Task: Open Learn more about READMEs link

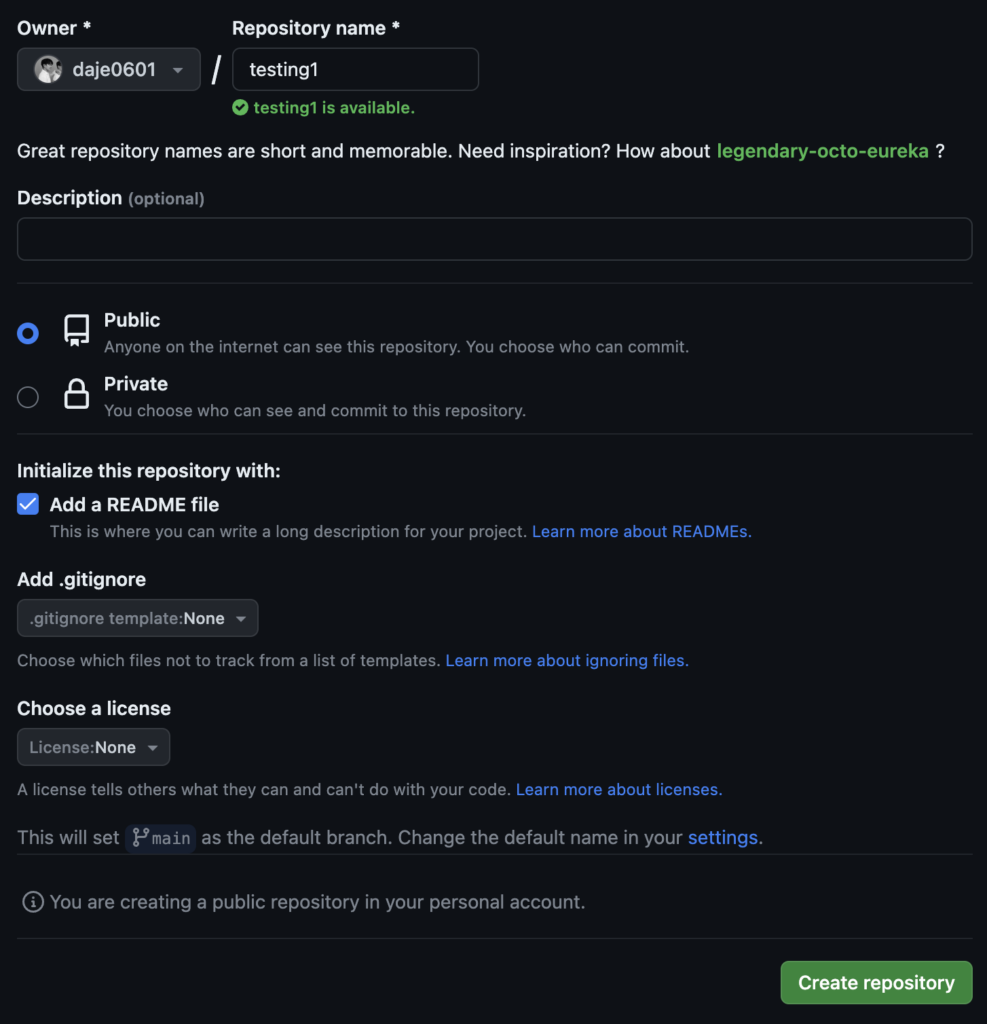Action: 641,532
